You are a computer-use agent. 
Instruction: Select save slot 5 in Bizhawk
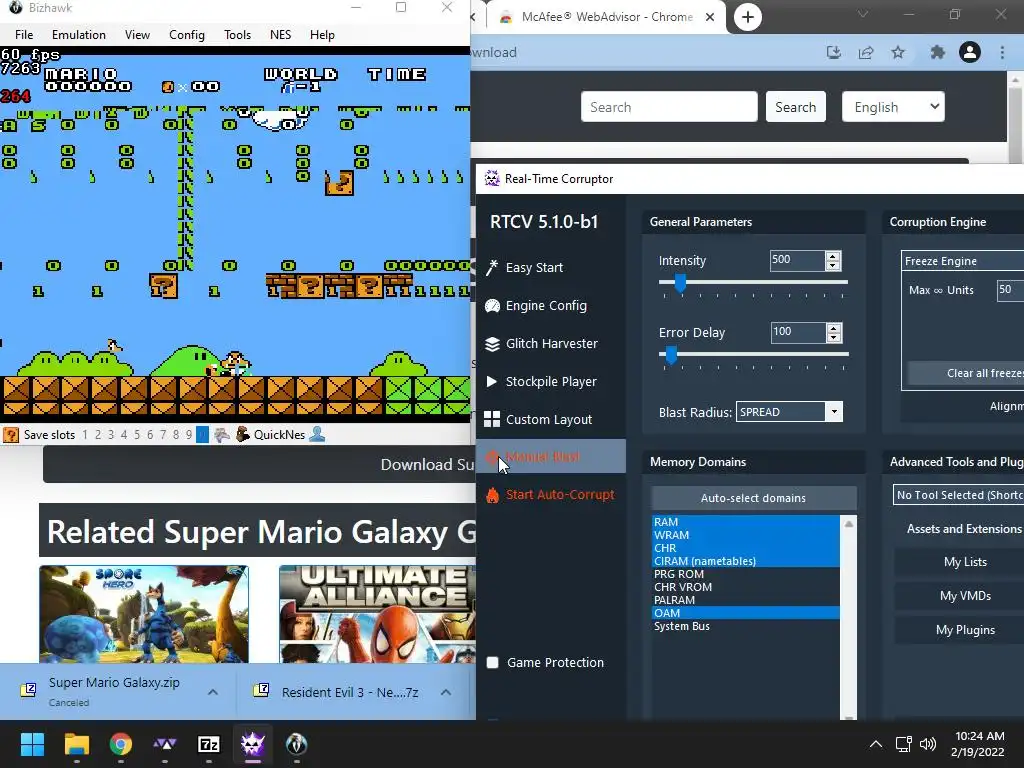tap(136, 435)
